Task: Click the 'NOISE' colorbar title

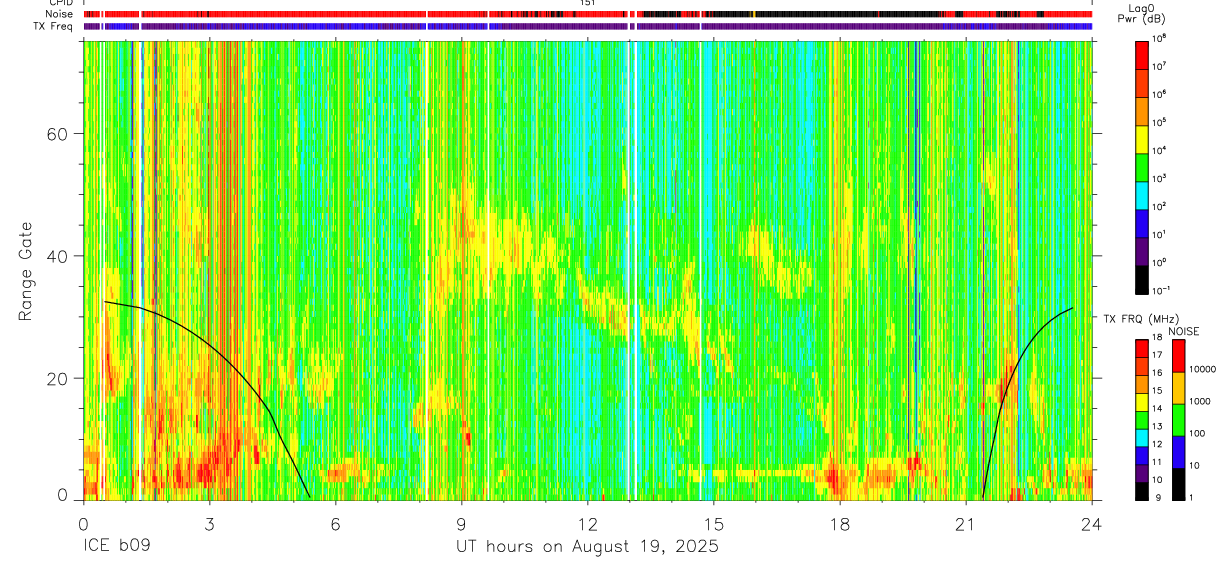Action: point(1184,331)
